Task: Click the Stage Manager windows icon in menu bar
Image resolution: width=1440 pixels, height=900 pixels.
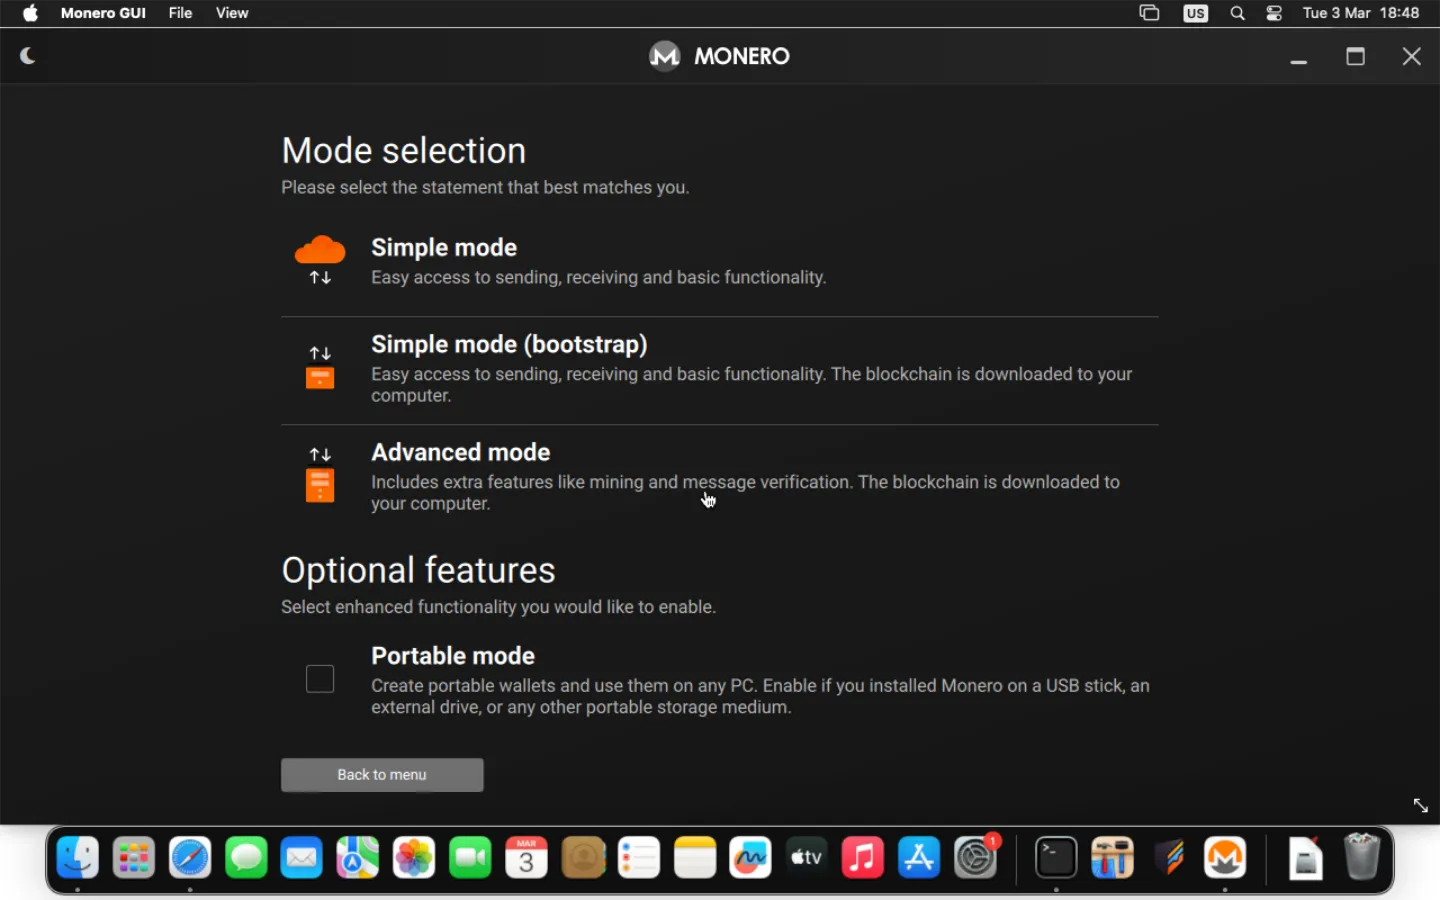Action: coord(1149,13)
